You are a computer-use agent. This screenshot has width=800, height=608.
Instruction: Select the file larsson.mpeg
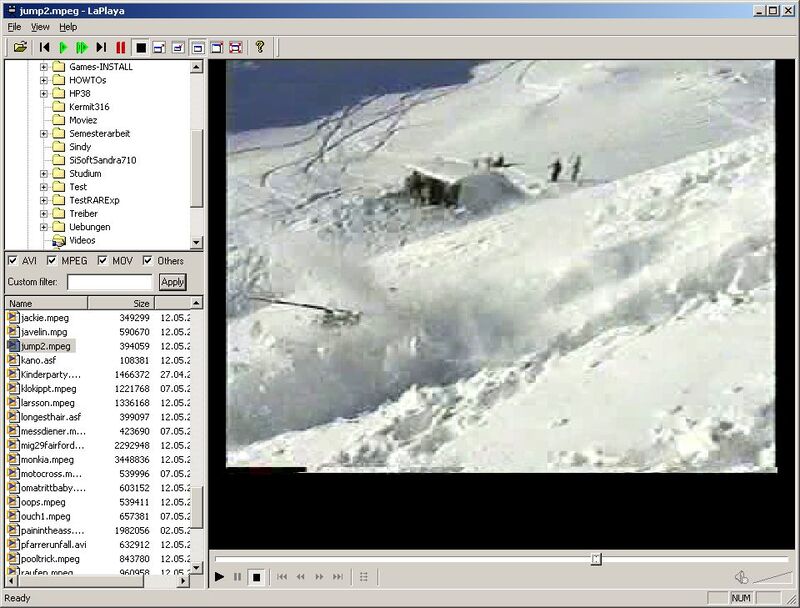click(x=47, y=403)
